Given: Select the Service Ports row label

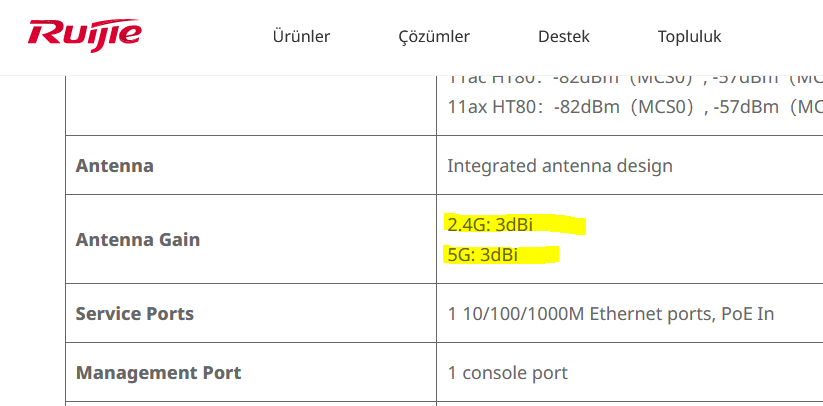Looking at the screenshot, I should coord(135,314).
